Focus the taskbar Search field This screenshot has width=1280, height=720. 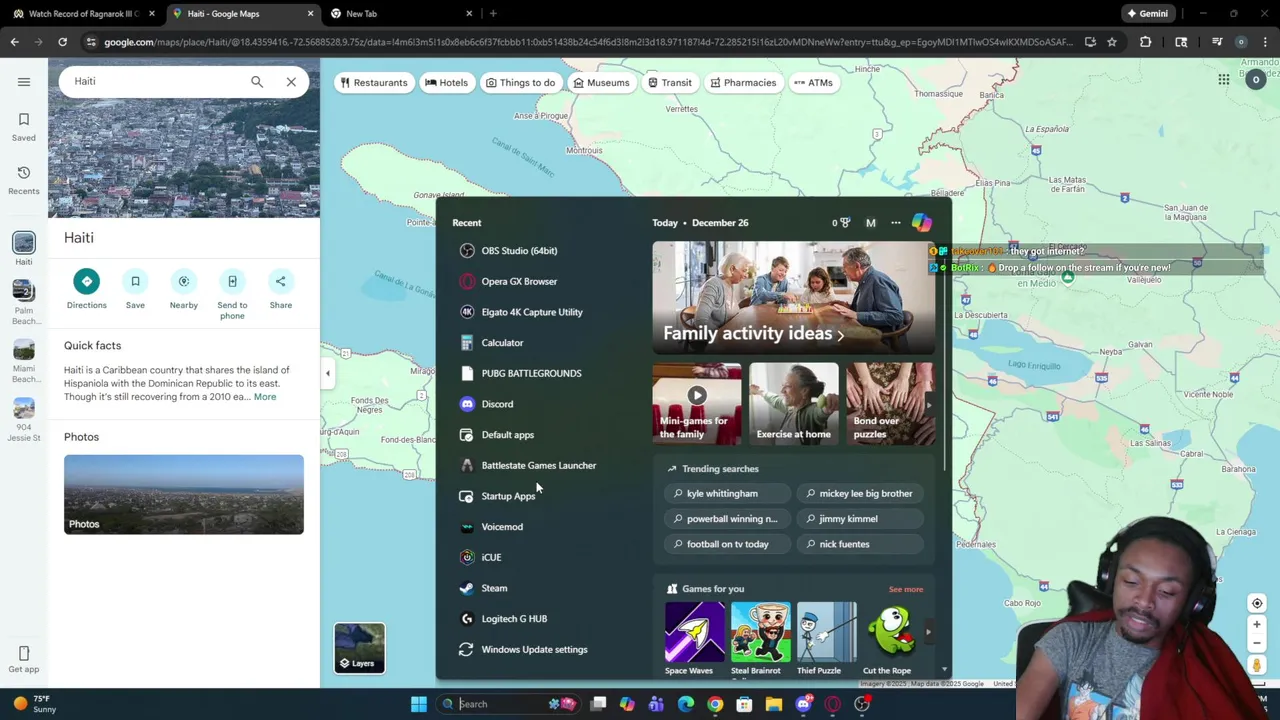pos(509,704)
